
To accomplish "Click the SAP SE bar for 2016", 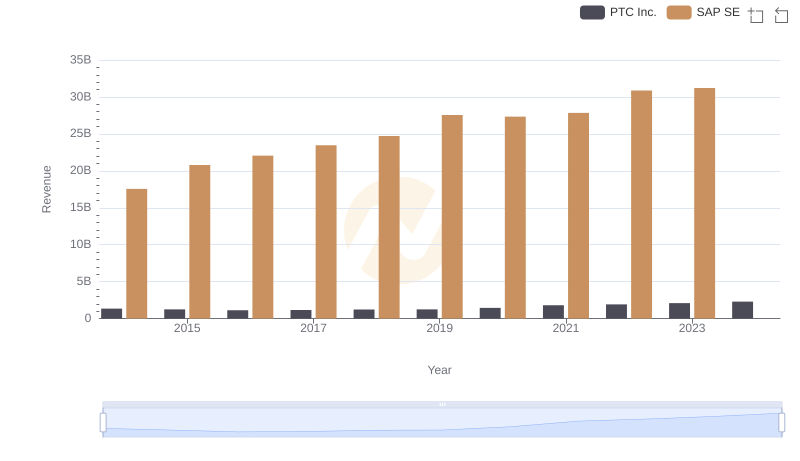I will pyautogui.click(x=263, y=237).
